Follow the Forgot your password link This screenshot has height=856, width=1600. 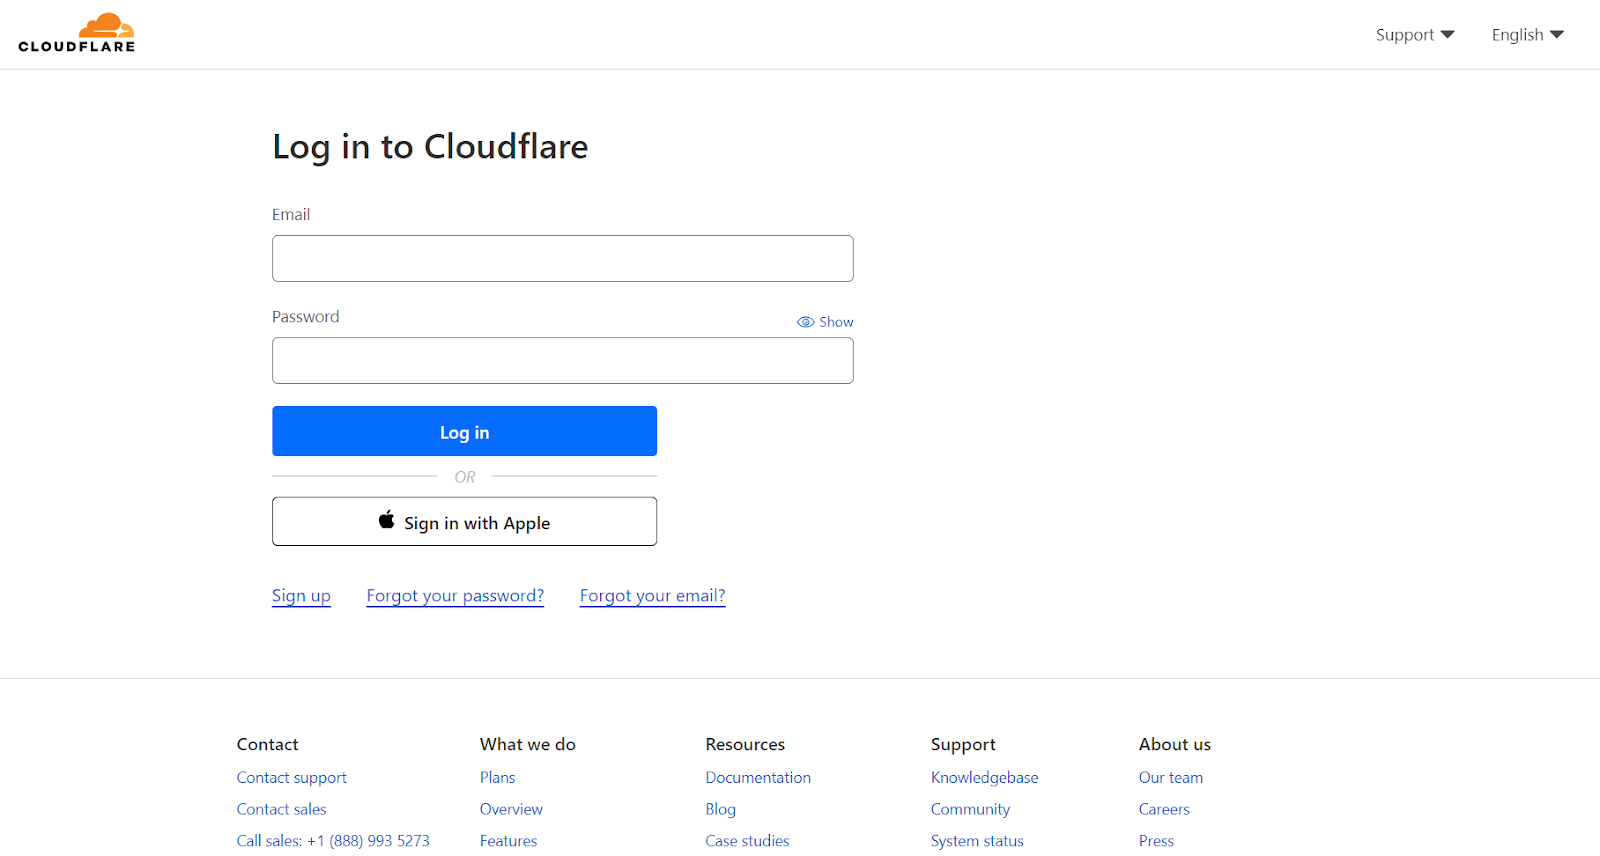(x=455, y=596)
